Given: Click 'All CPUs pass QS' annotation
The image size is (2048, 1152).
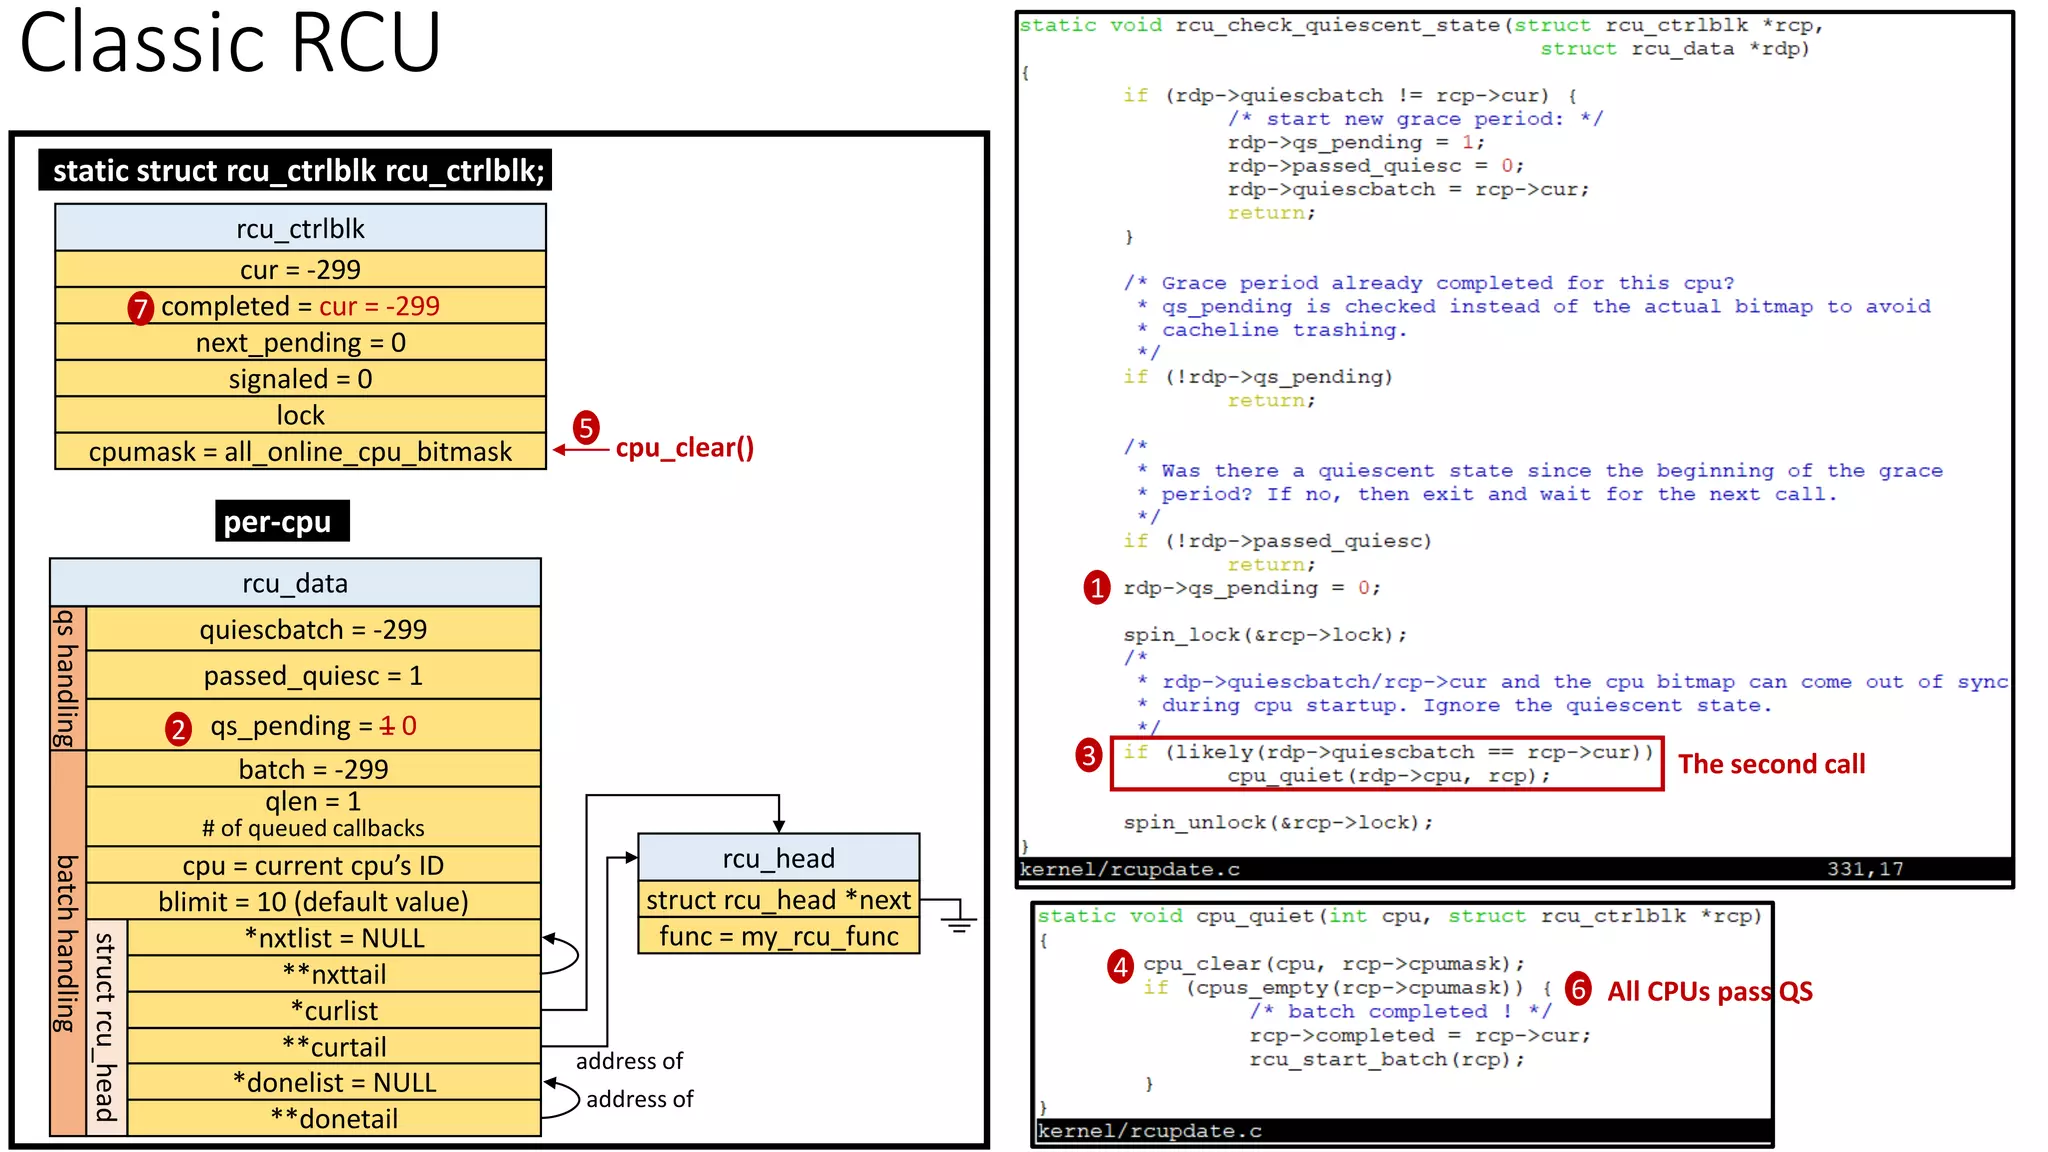Looking at the screenshot, I should 1709,991.
